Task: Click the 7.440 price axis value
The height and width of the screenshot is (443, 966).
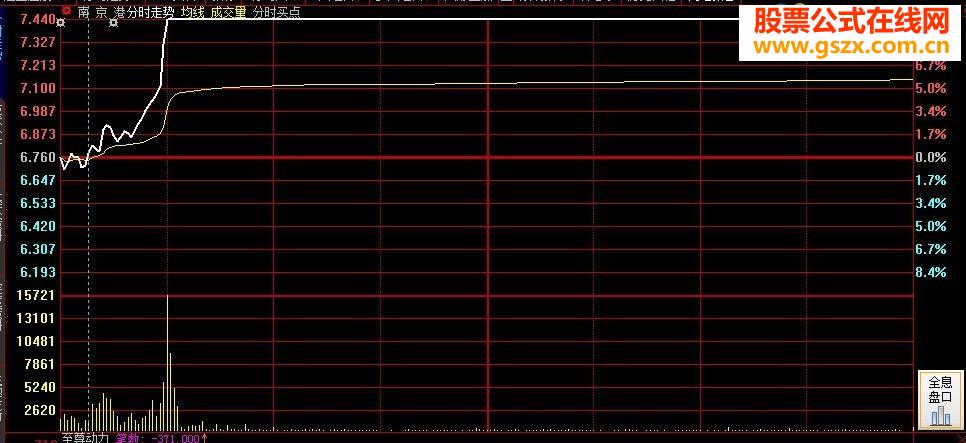Action: (38, 20)
